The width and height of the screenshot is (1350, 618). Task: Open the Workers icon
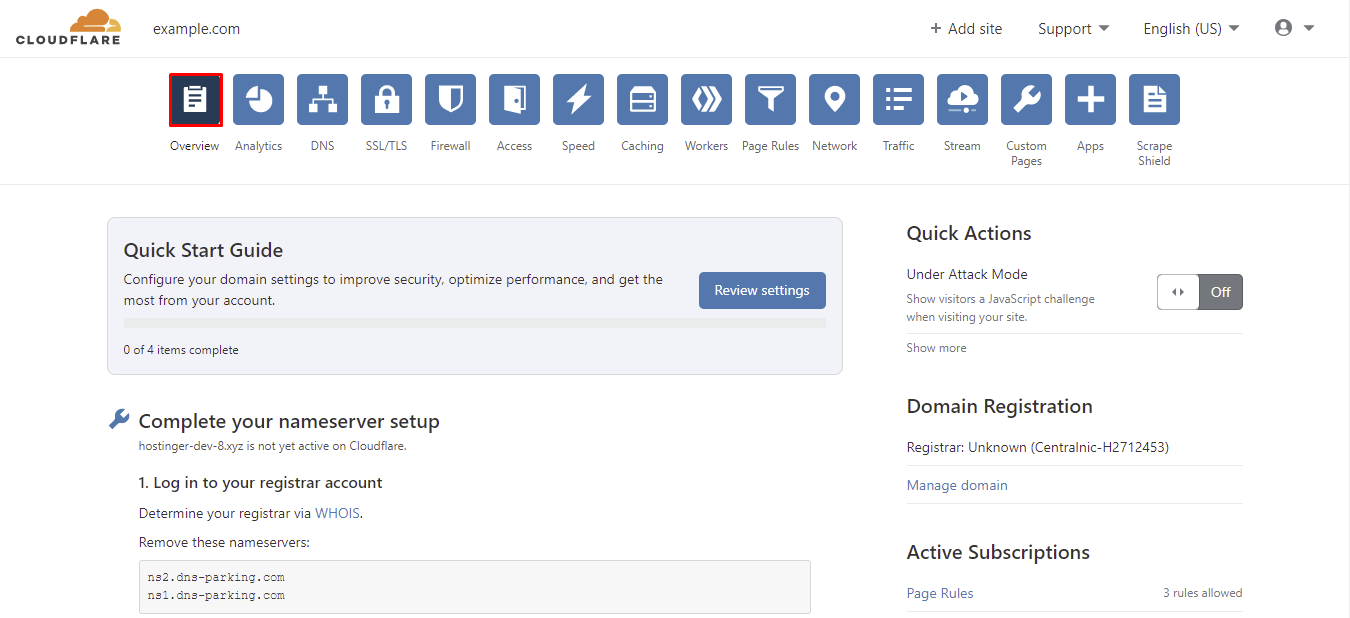click(706, 100)
